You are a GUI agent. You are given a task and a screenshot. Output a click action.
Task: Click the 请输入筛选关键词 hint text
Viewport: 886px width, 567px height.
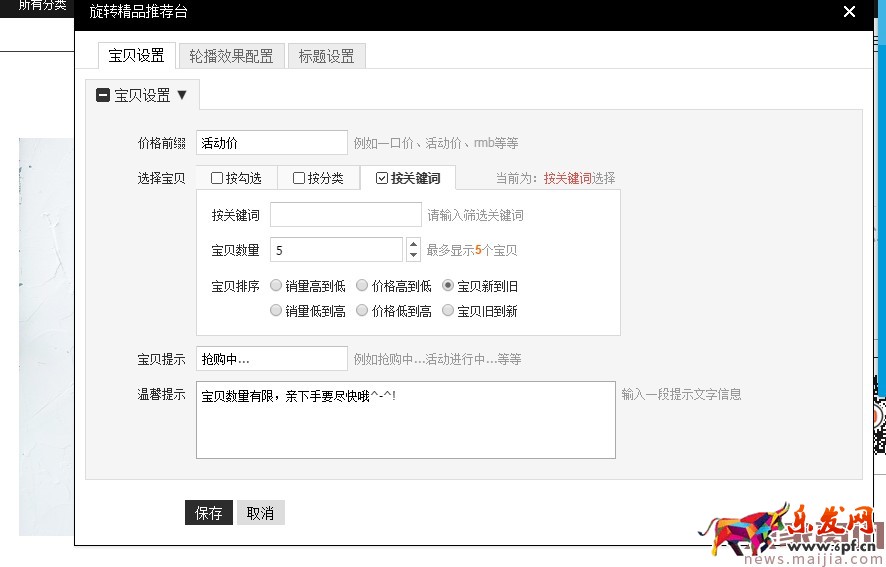[475, 215]
